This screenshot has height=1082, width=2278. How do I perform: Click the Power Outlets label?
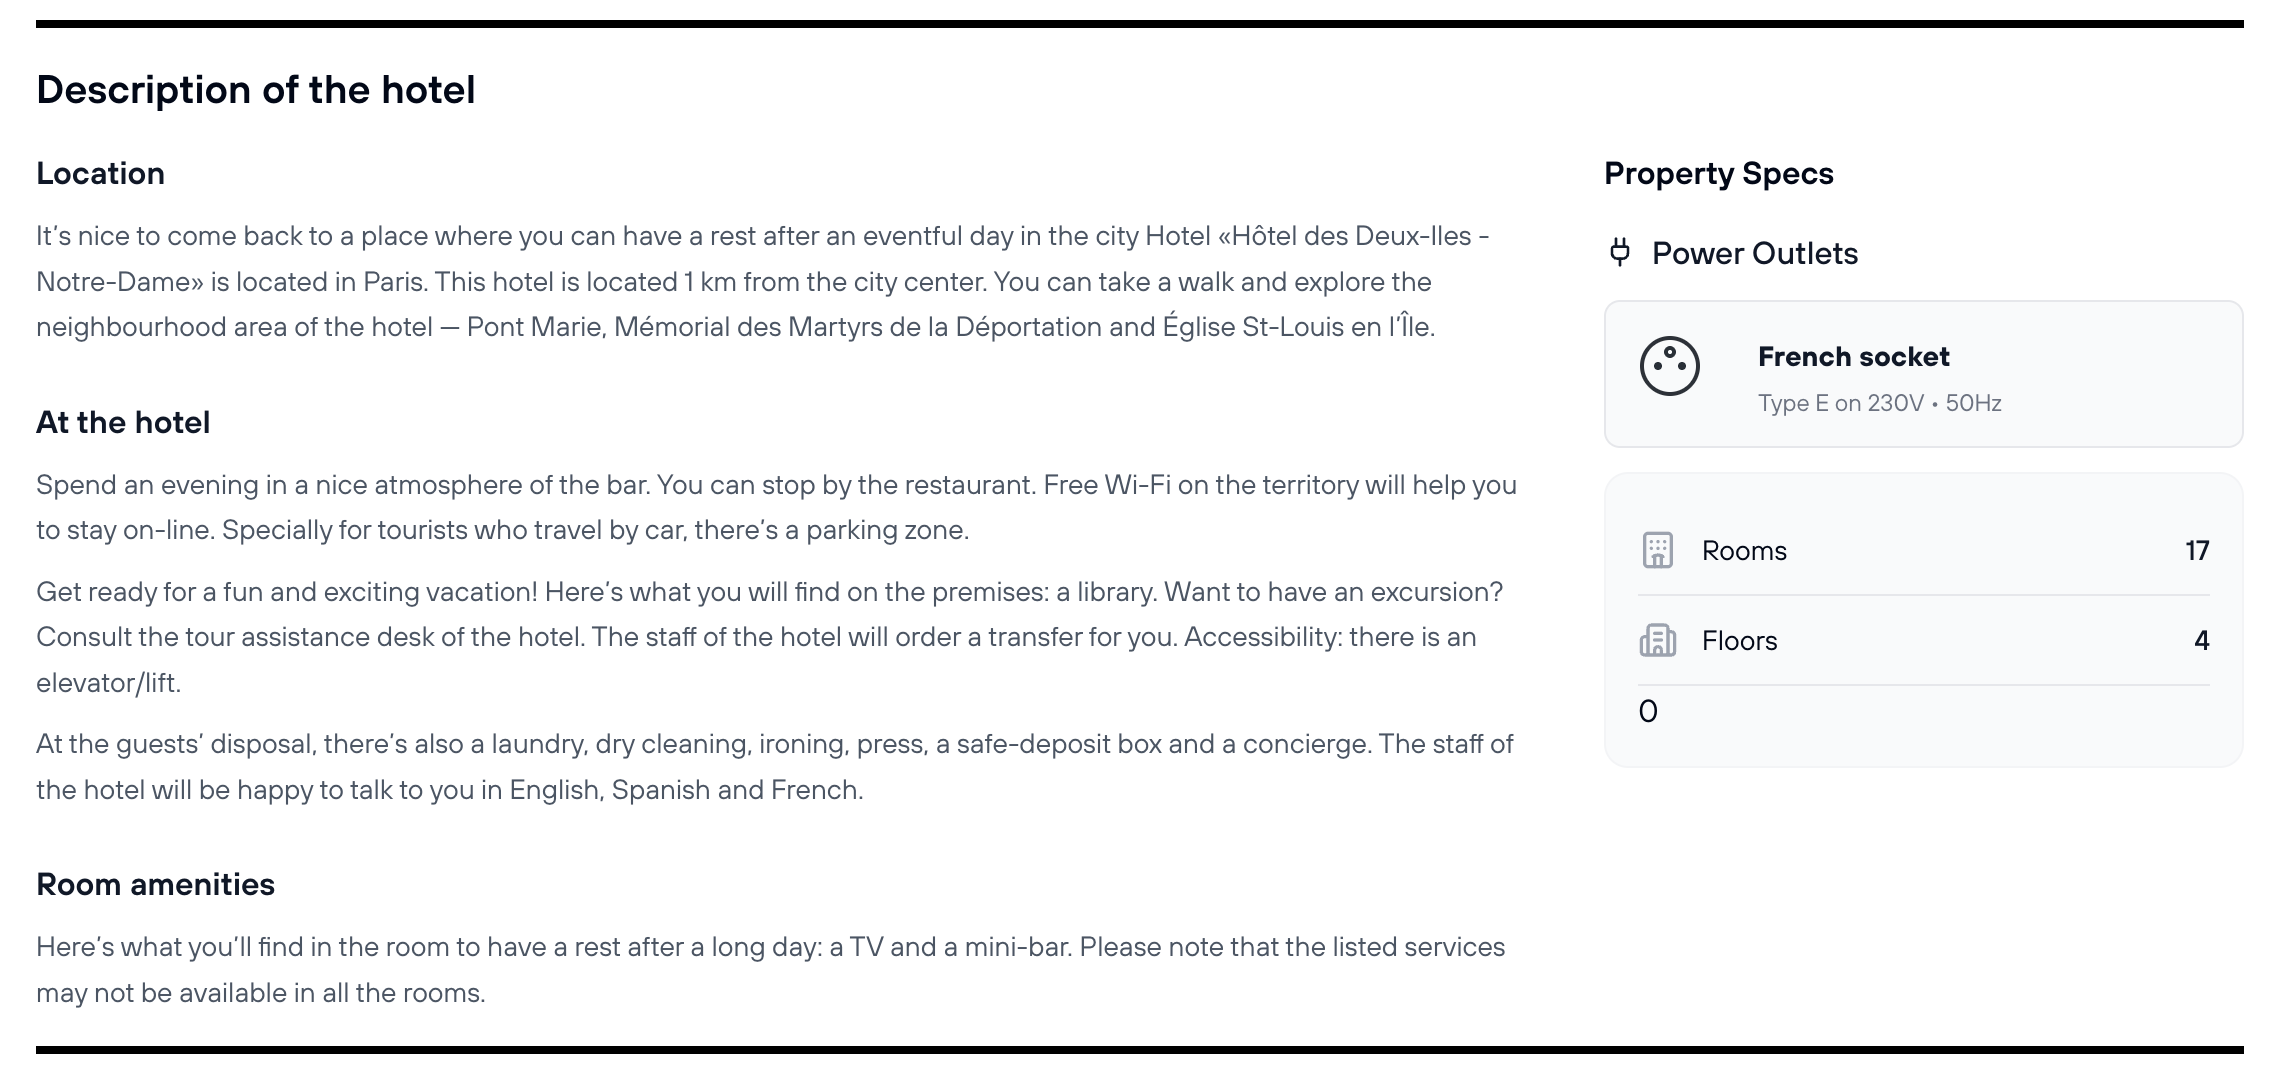pos(1754,254)
